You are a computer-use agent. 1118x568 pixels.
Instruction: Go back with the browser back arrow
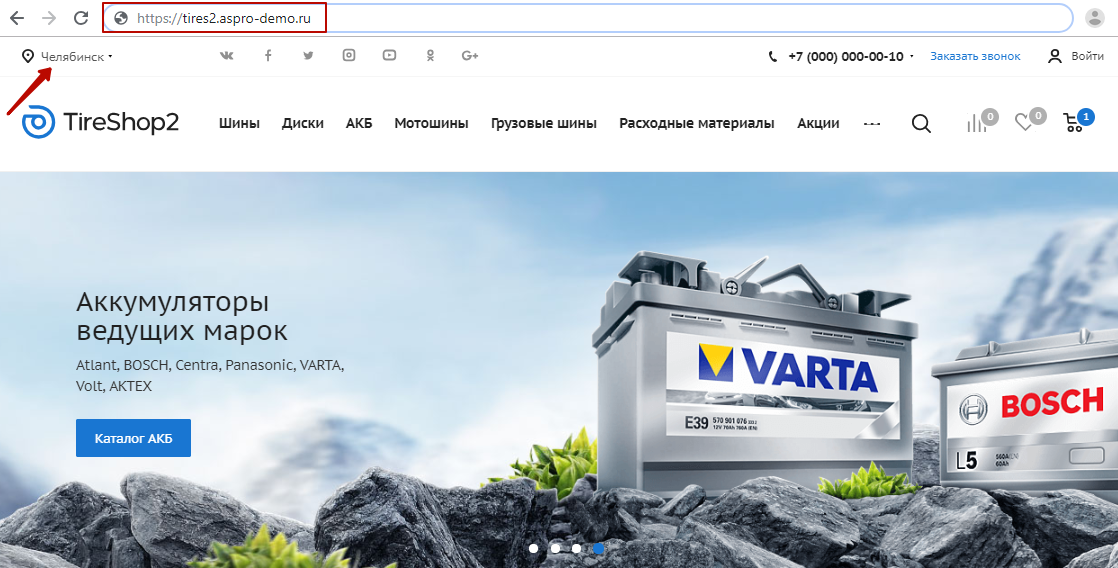(16, 18)
